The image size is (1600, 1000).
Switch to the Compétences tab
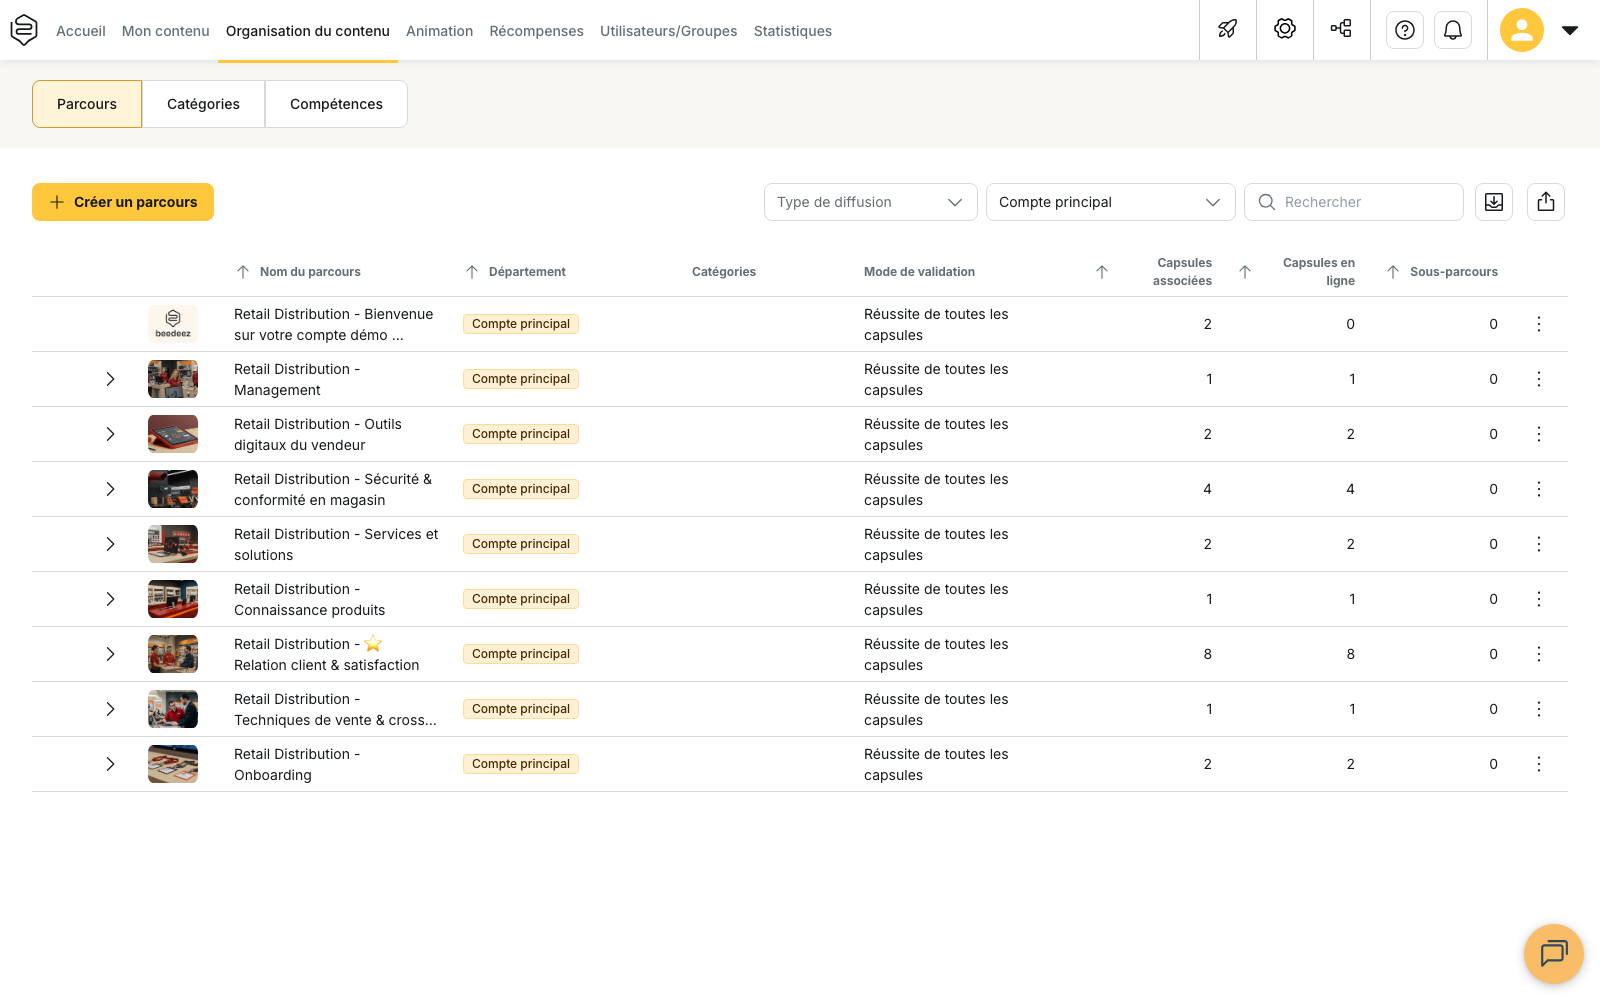click(336, 104)
